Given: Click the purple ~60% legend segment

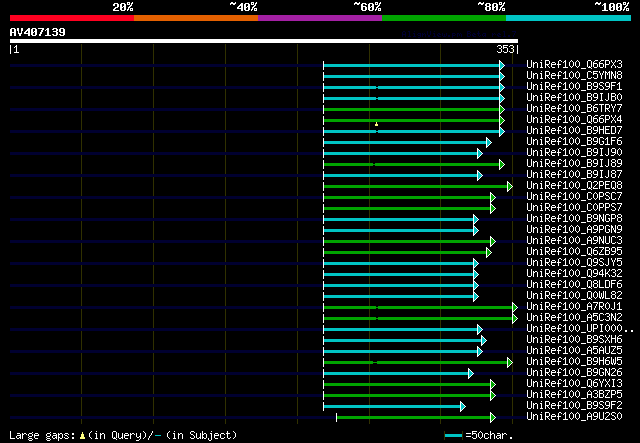Looking at the screenshot, I should coord(320,18).
